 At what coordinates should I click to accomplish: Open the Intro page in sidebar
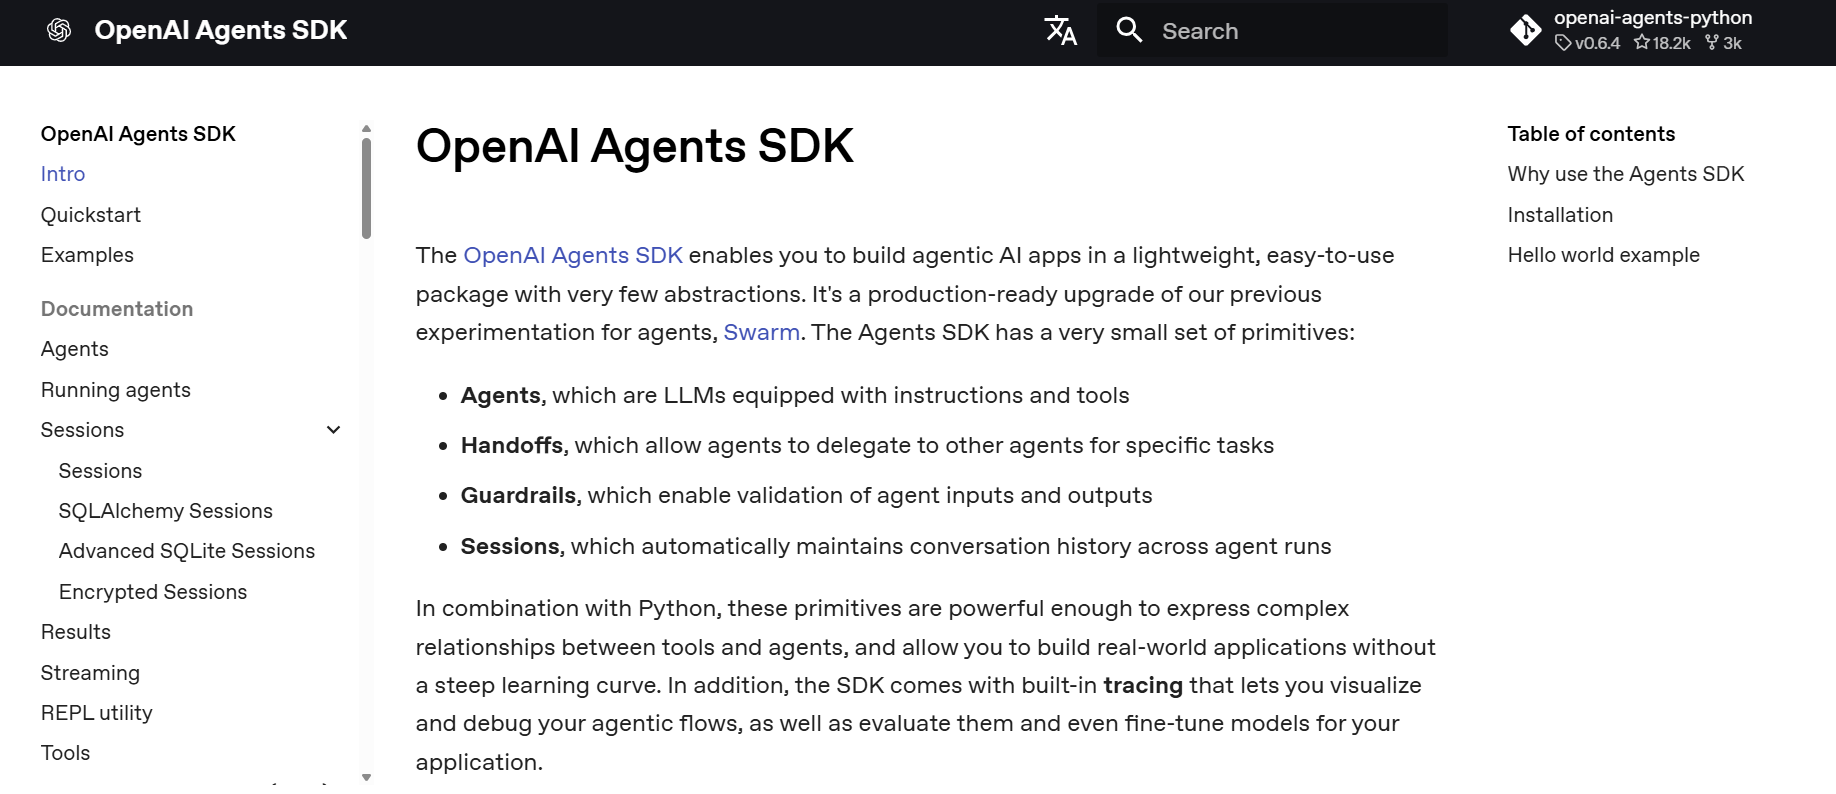63,174
